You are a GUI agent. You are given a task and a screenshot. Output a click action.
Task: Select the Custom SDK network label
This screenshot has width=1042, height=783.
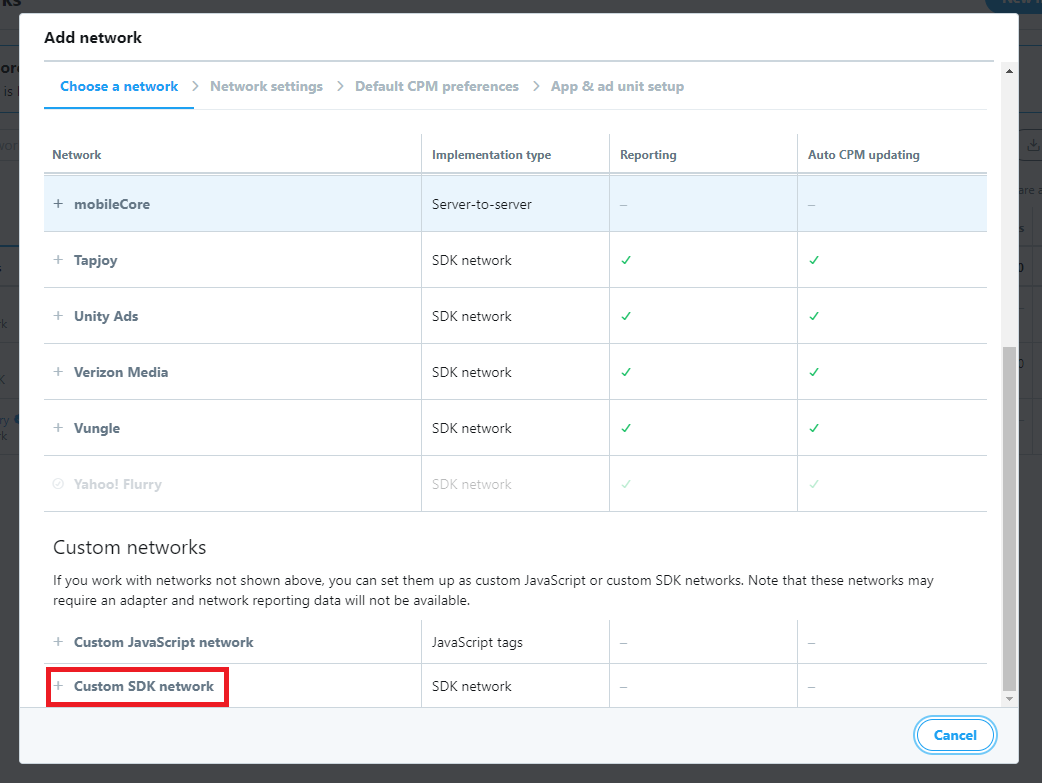click(144, 686)
